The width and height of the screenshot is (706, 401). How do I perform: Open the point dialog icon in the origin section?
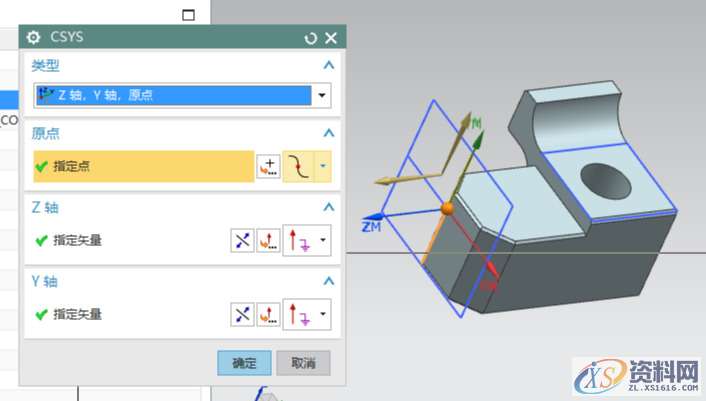[268, 167]
